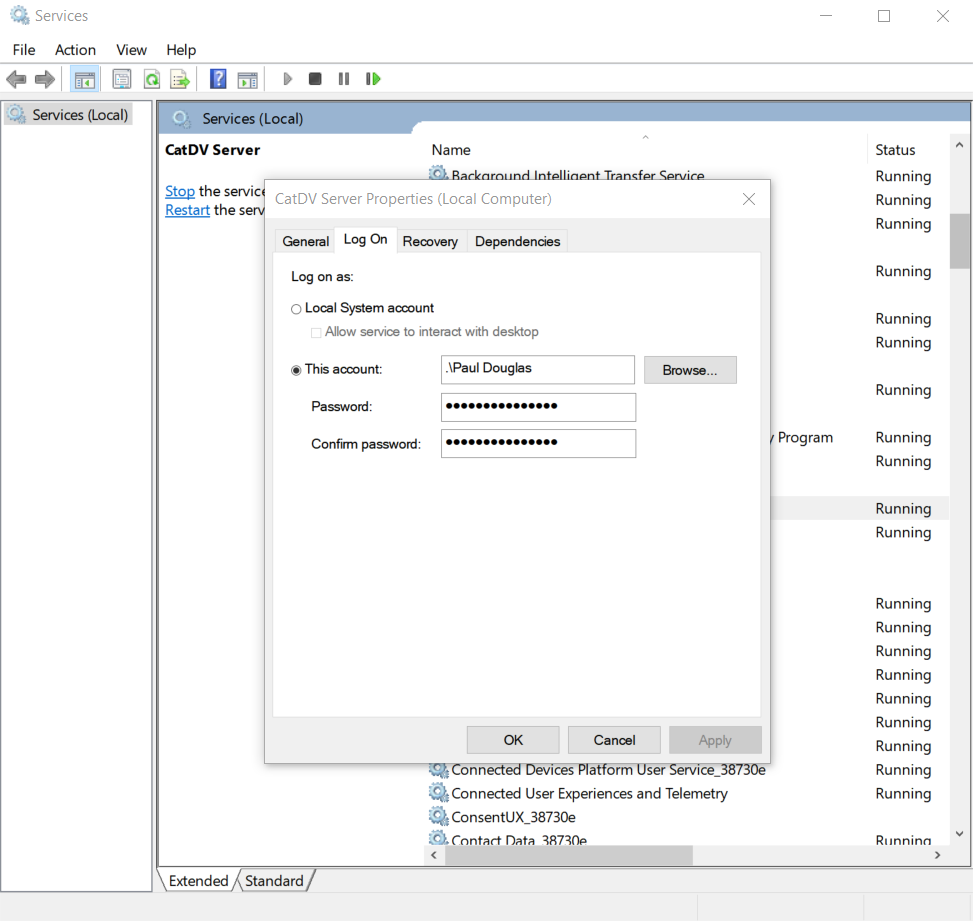973x921 pixels.
Task: Open the Dependencies tab
Action: pyautogui.click(x=518, y=241)
